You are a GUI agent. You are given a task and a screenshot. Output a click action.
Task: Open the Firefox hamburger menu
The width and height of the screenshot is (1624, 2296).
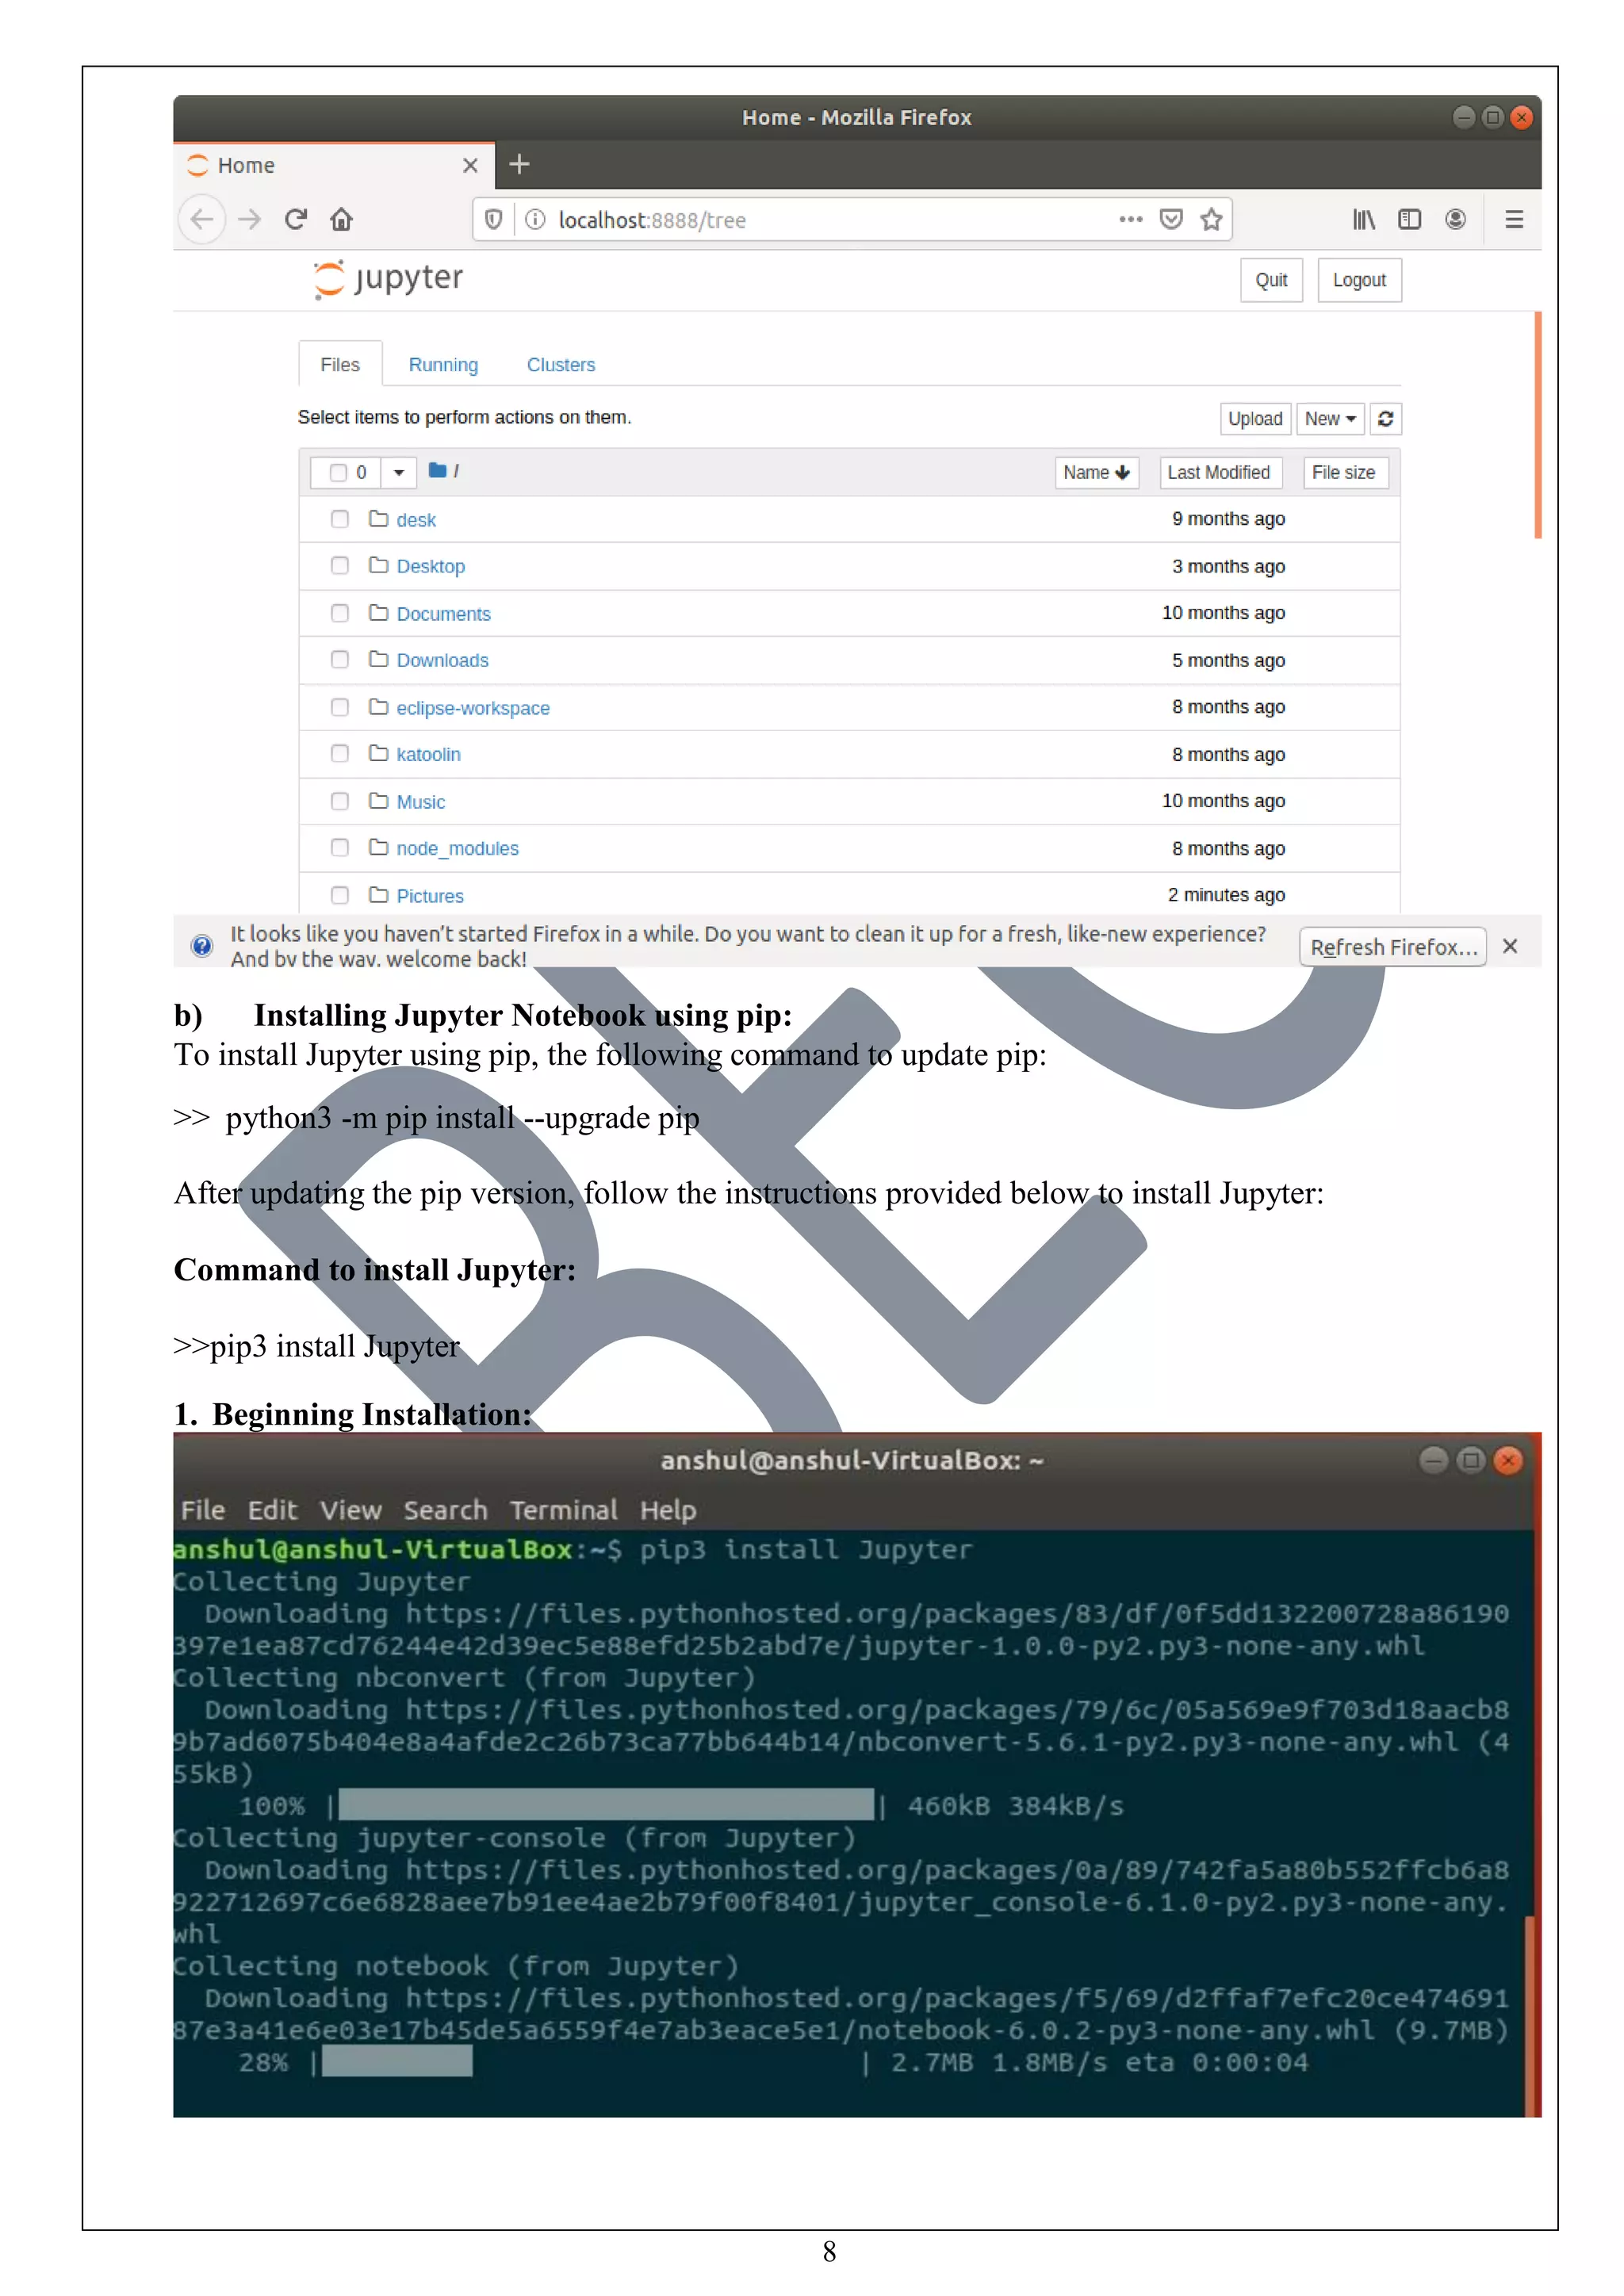tap(1514, 219)
